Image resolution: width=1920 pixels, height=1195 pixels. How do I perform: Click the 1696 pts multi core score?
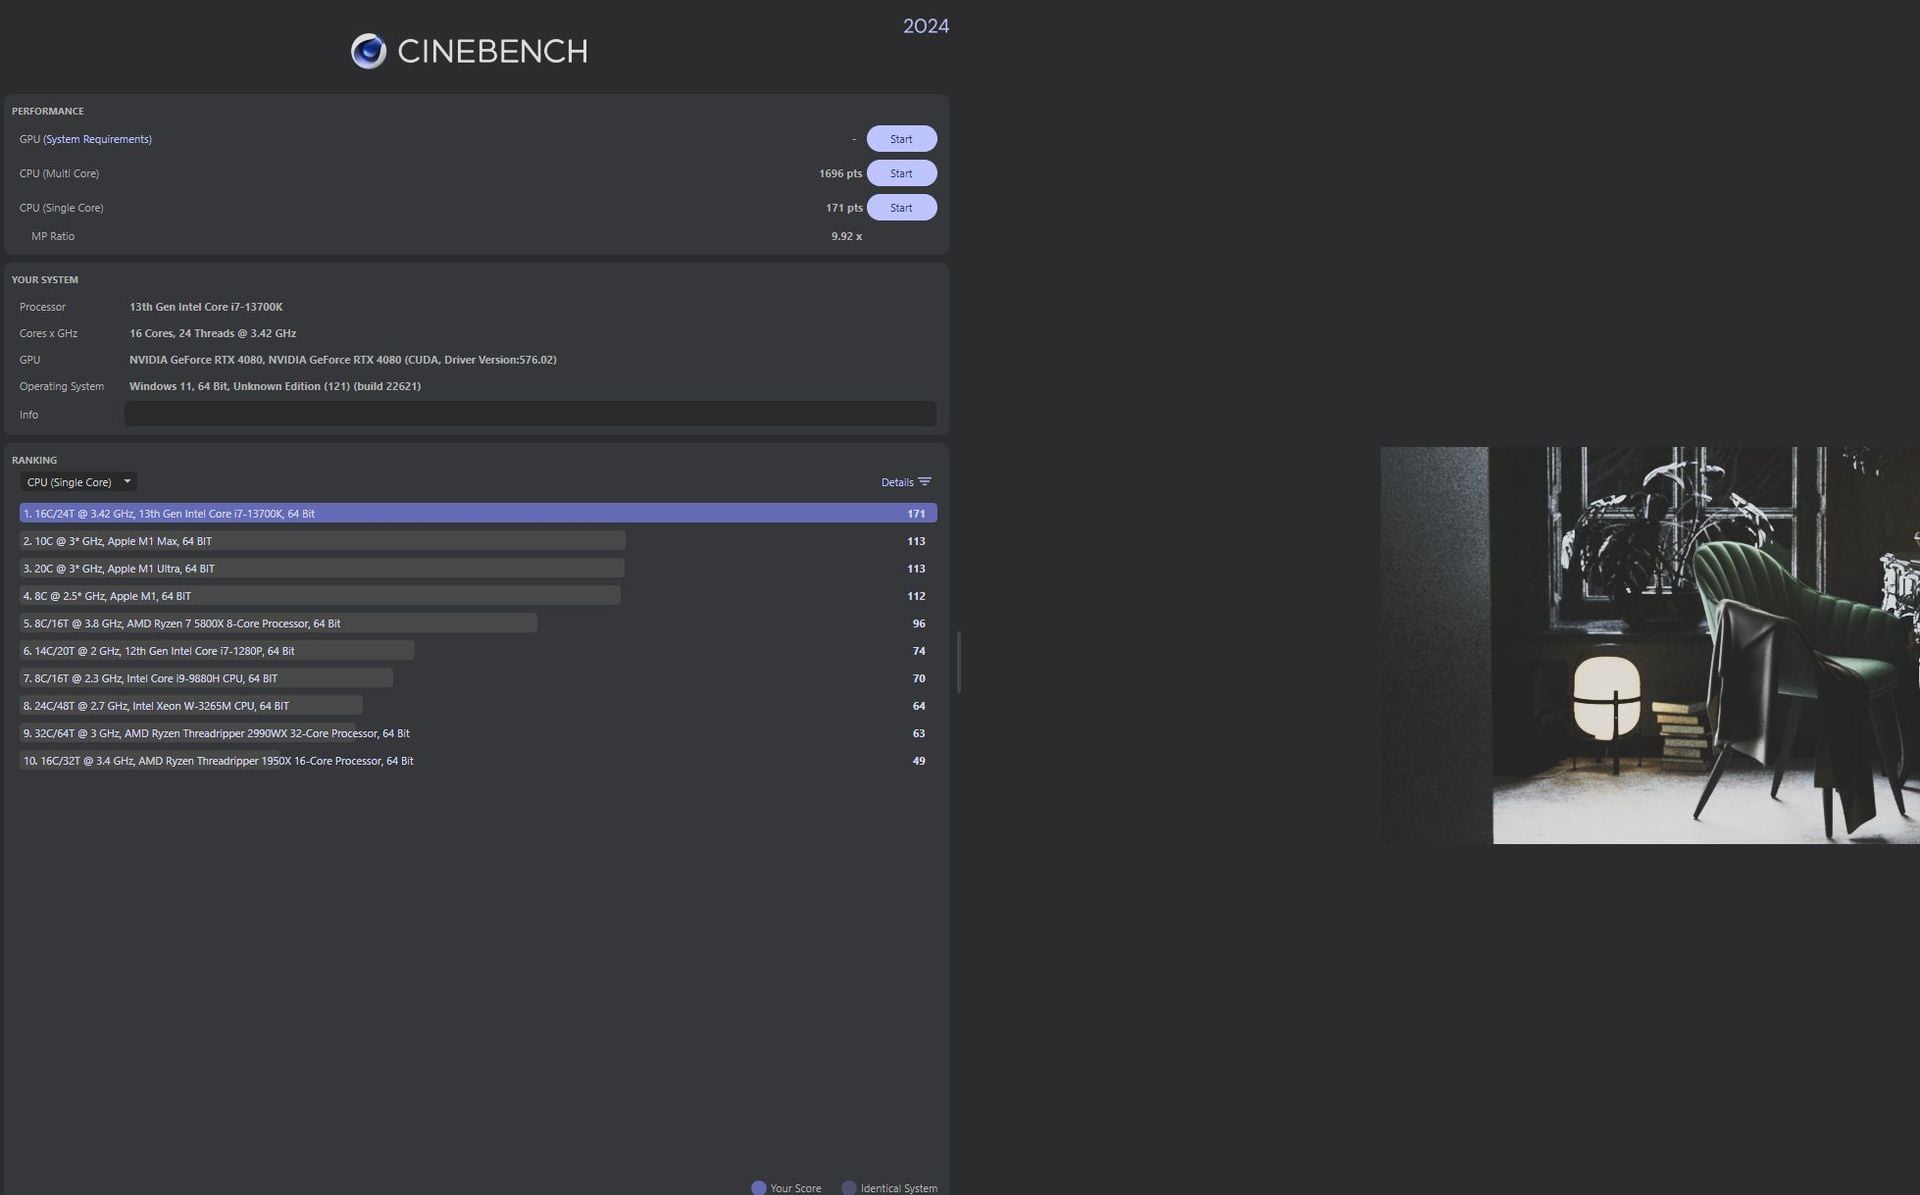(x=840, y=173)
